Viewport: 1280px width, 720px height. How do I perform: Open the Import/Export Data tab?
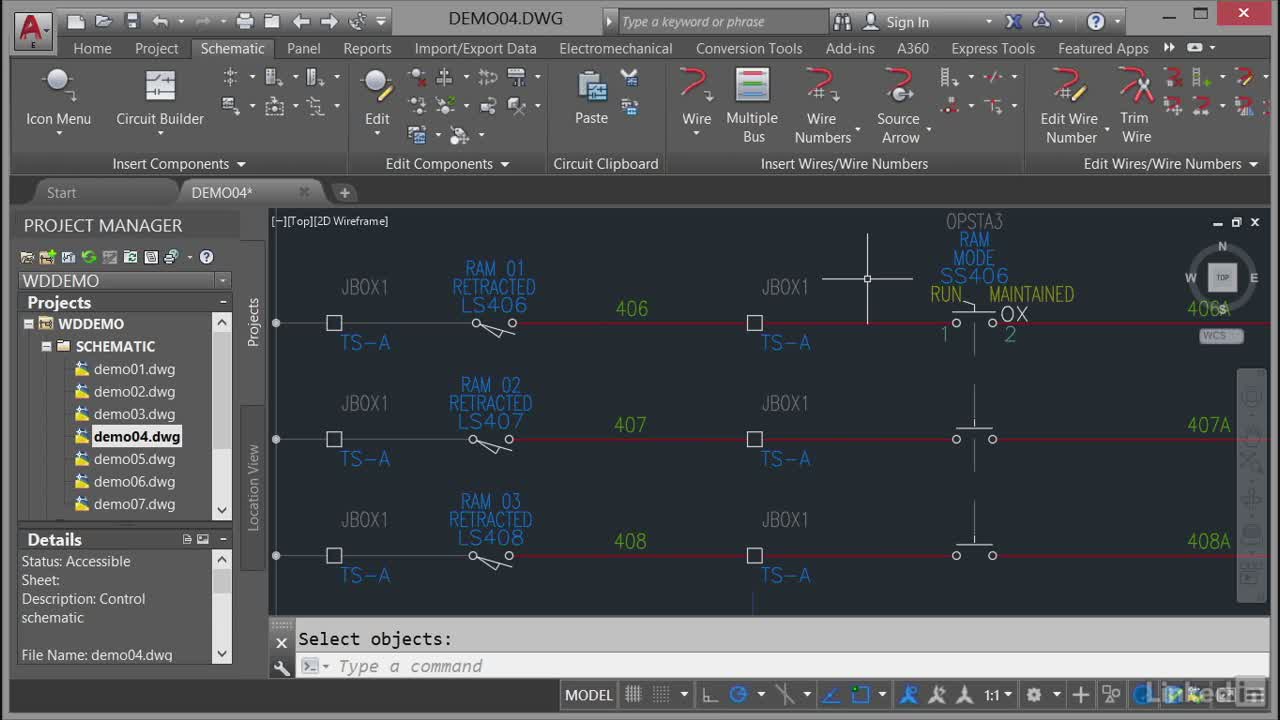(476, 48)
